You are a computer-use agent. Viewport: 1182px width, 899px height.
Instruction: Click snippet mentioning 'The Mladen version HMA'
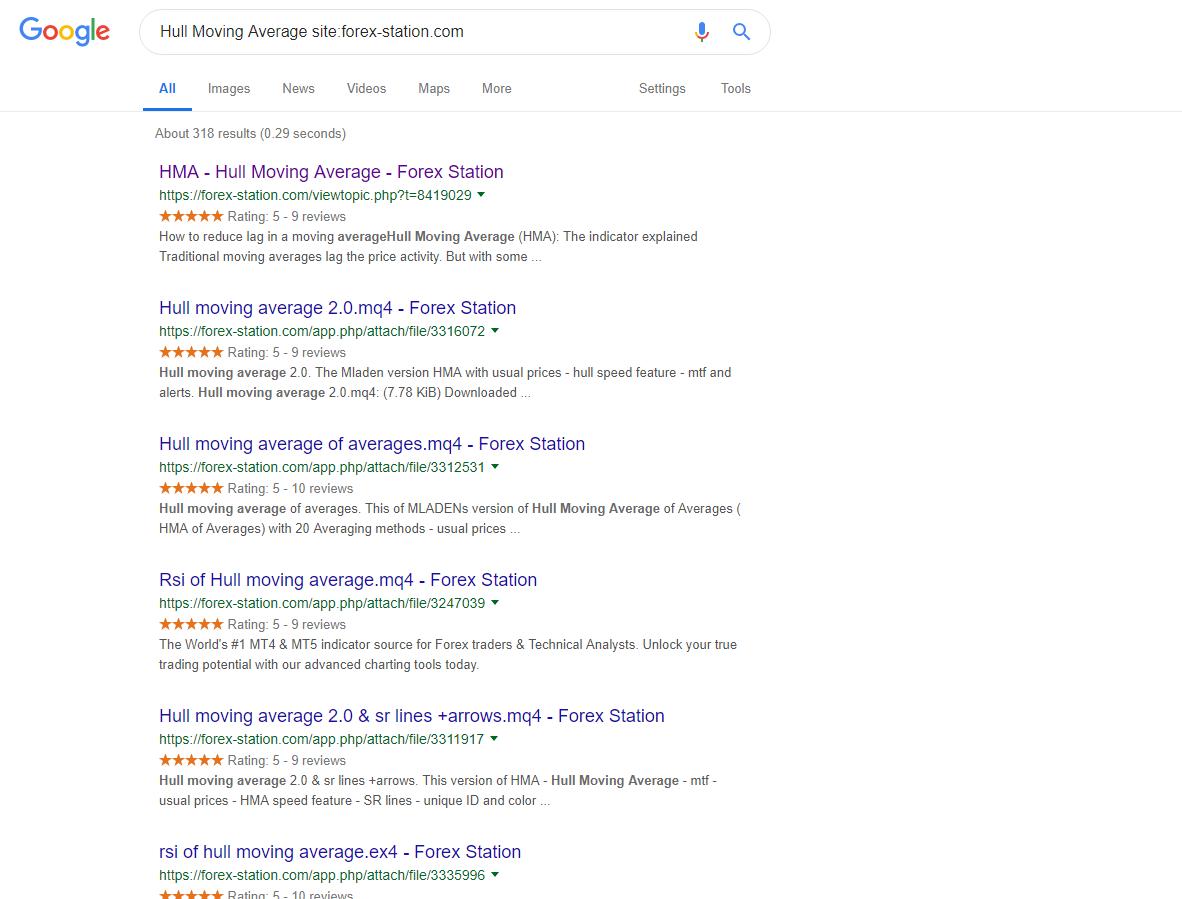pos(445,382)
